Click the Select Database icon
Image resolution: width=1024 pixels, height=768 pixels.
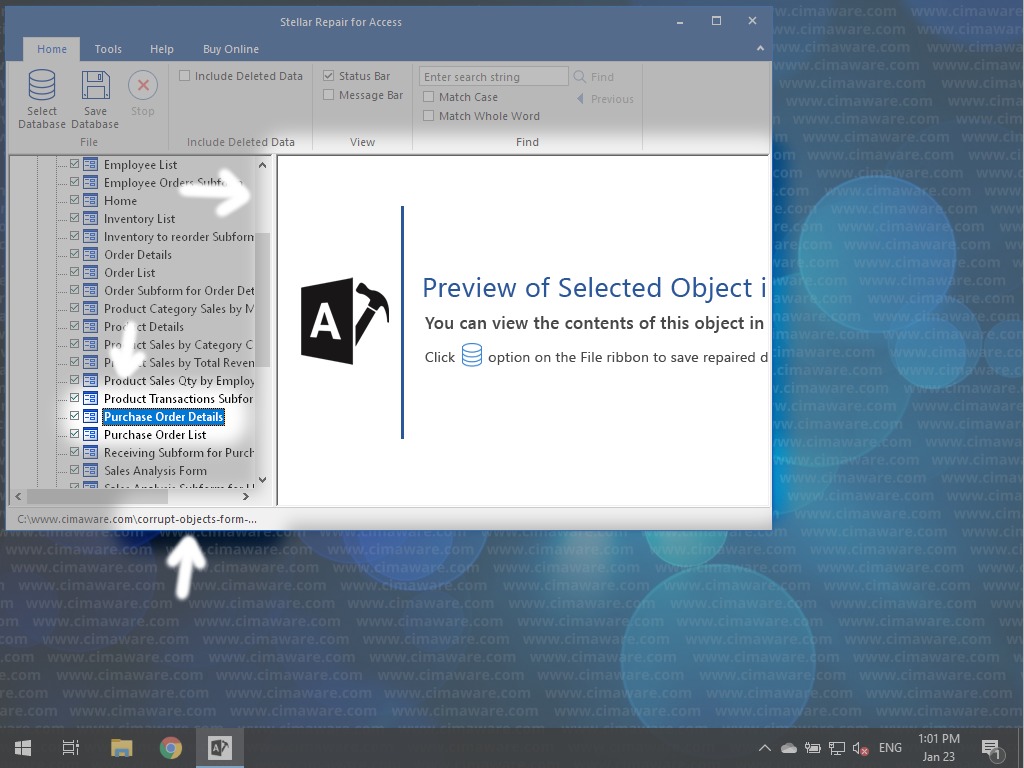tap(42, 88)
